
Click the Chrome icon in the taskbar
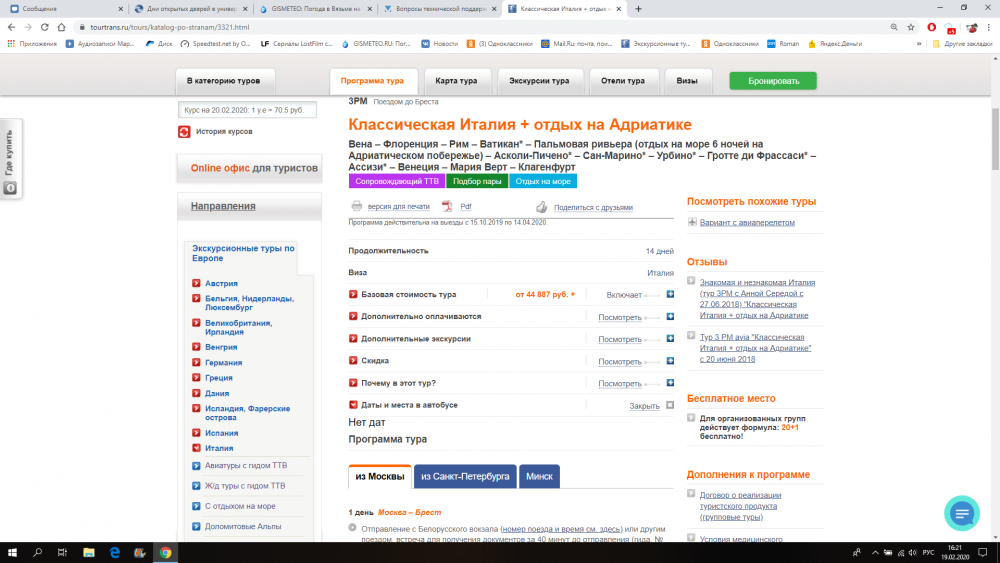[x=166, y=553]
